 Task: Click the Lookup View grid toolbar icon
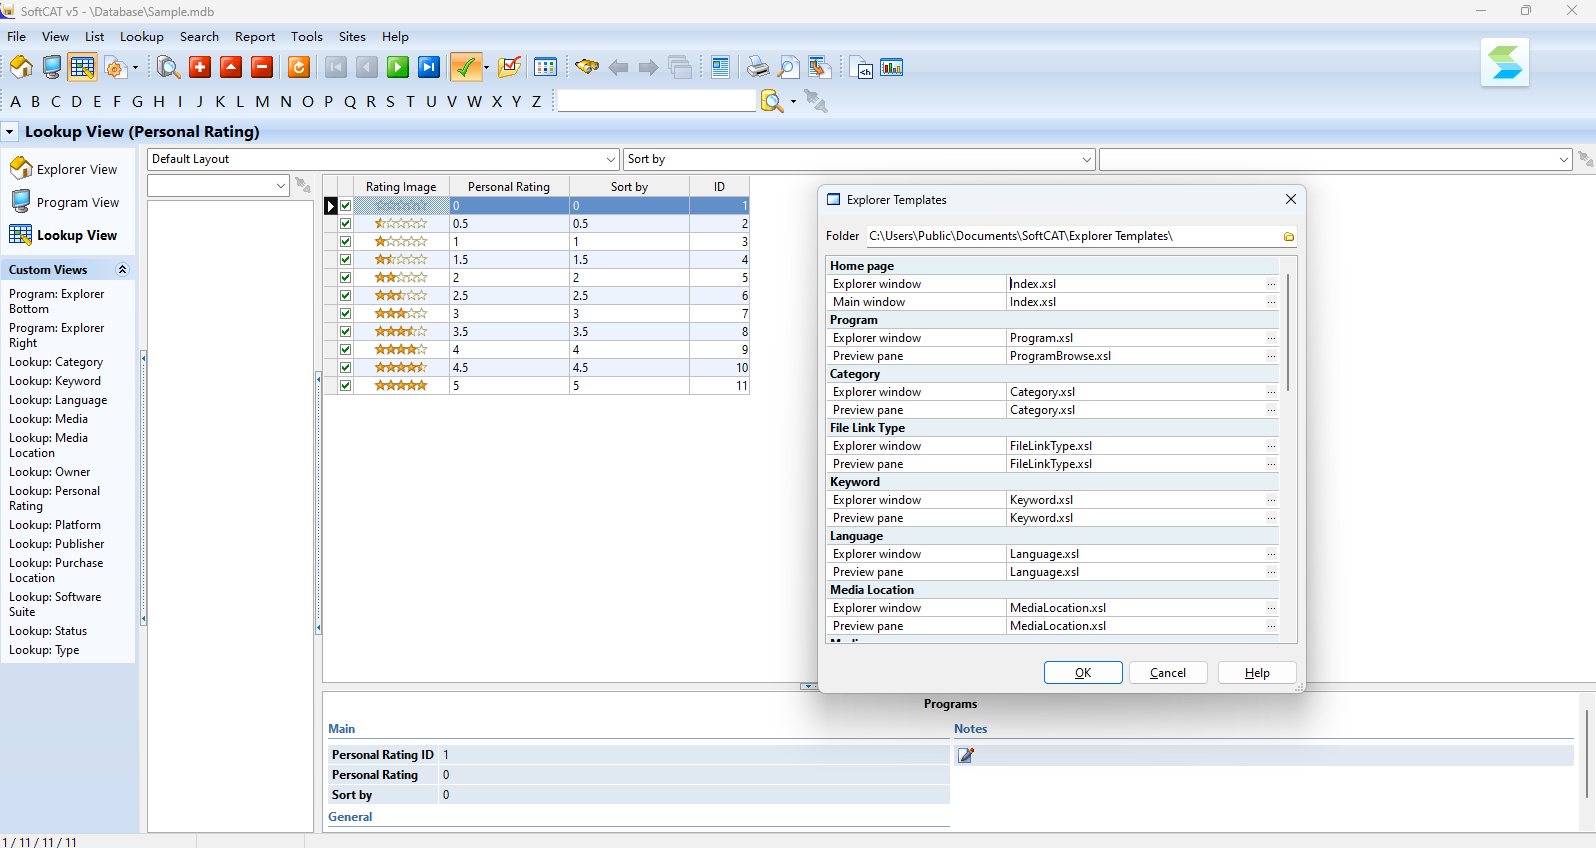(x=82, y=67)
